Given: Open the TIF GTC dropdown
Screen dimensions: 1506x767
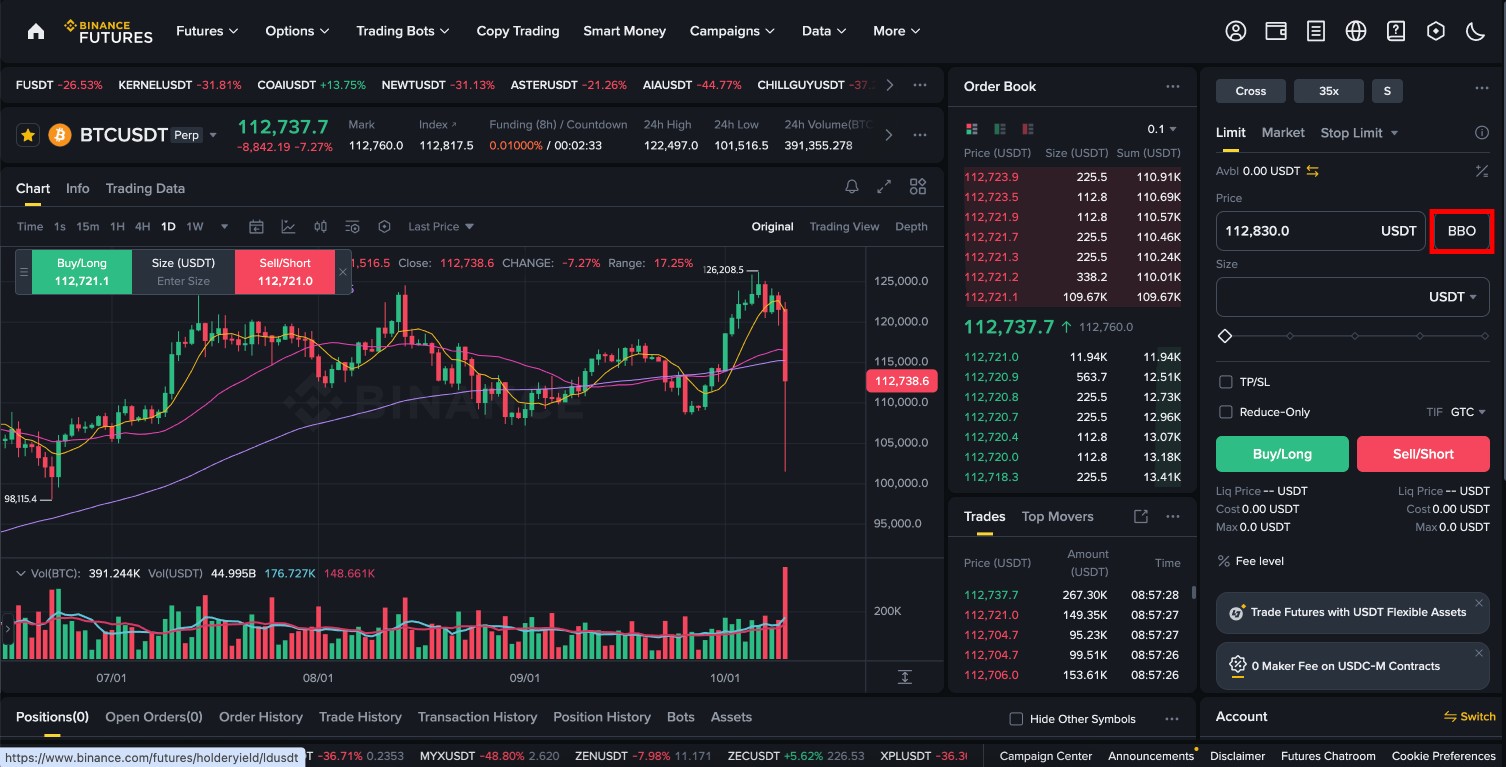Looking at the screenshot, I should pos(1468,412).
